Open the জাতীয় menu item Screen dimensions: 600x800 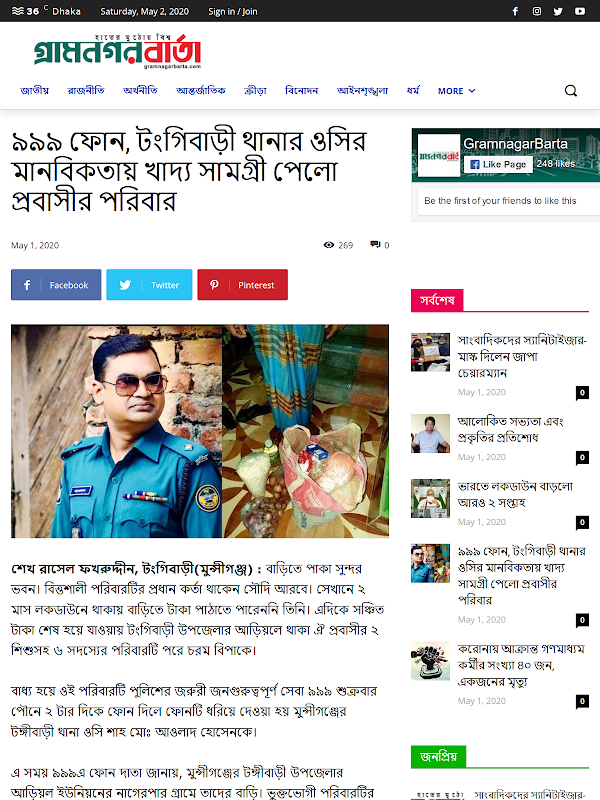point(35,91)
